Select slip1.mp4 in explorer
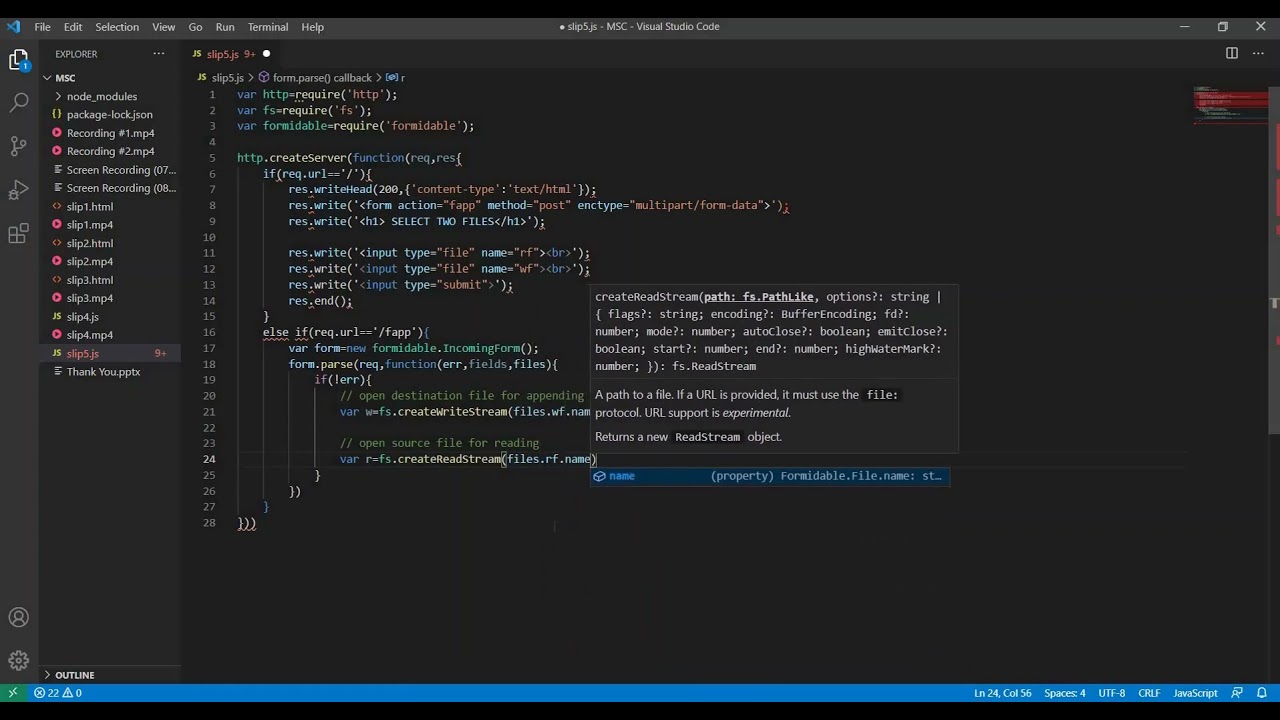Image resolution: width=1280 pixels, height=720 pixels. [110, 225]
